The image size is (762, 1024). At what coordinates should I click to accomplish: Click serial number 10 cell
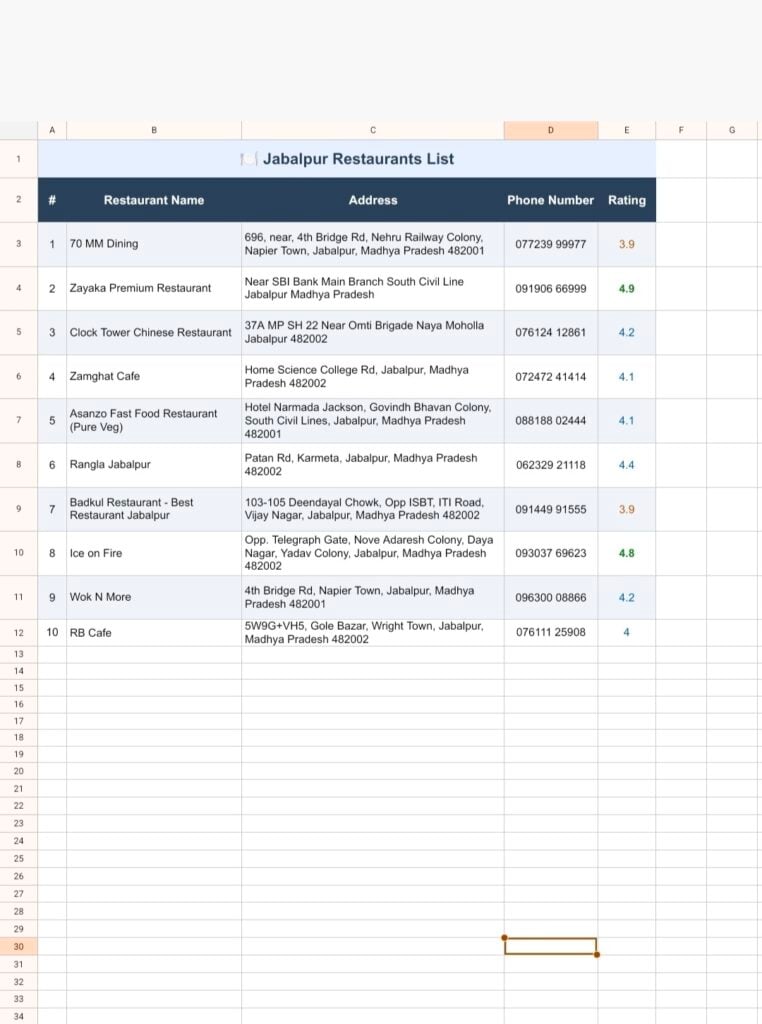click(52, 632)
